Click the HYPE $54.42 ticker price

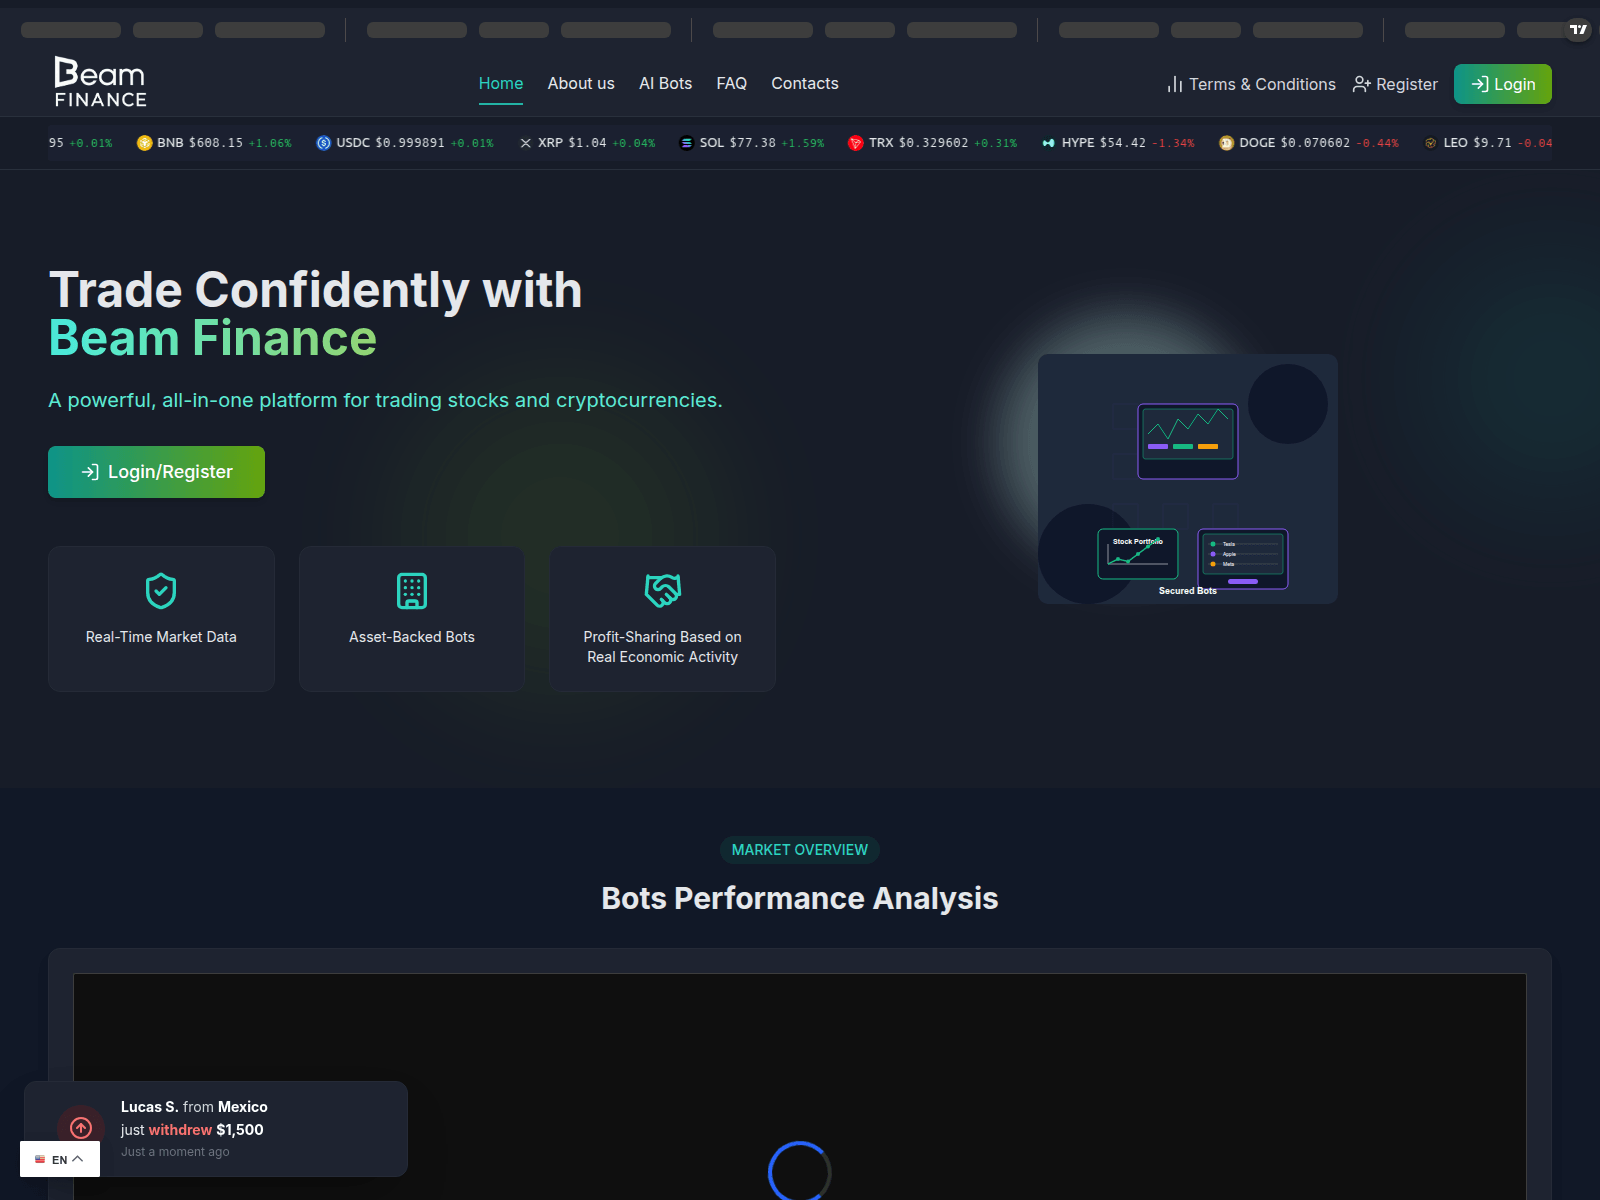pyautogui.click(x=1123, y=143)
